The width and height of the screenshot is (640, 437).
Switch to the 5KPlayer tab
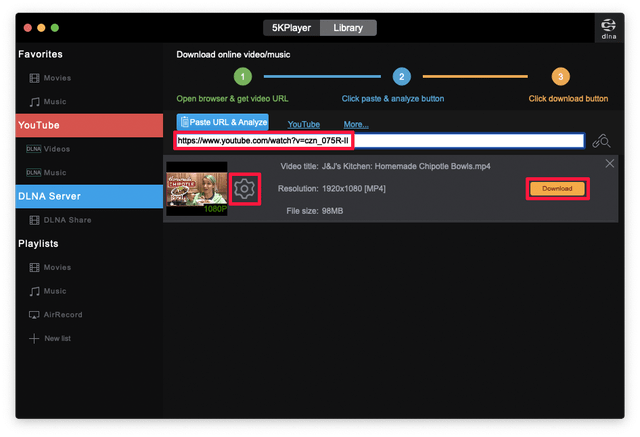coord(291,28)
